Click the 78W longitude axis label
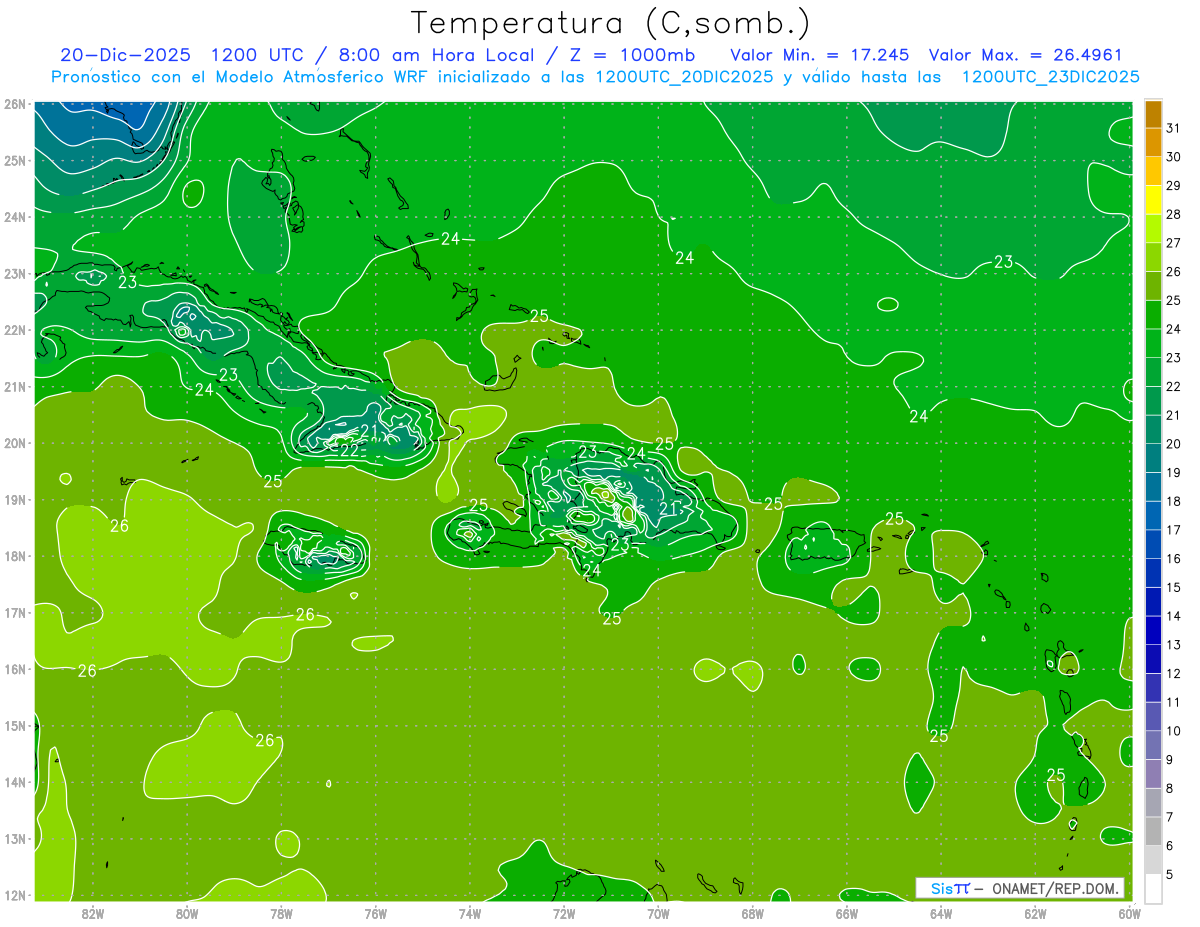The image size is (1200, 927). click(x=281, y=913)
